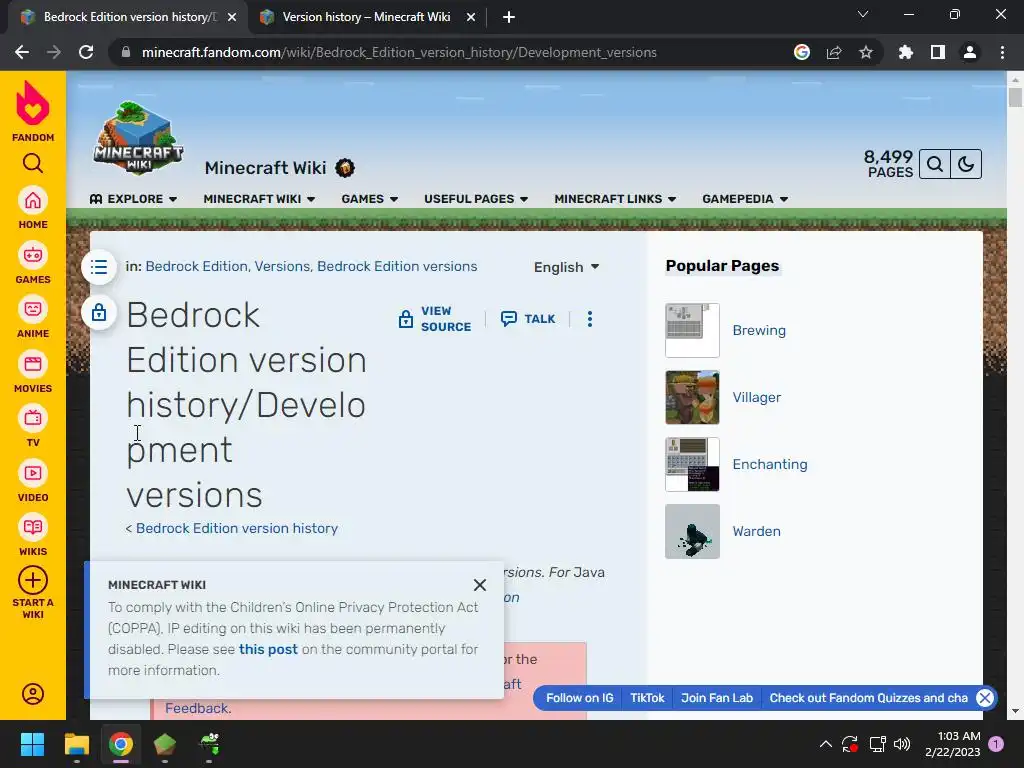The image size is (1024, 768).
Task: Open Windows Start menu
Action: pos(33,744)
